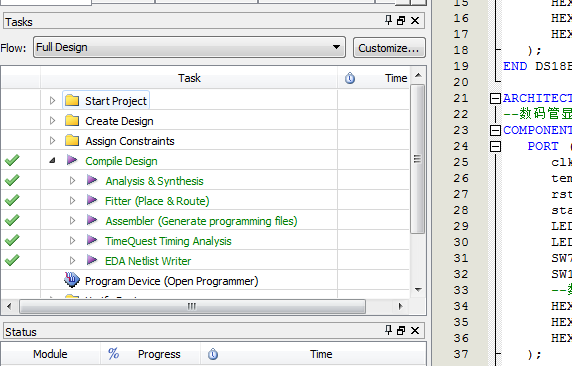Click green checkmark beside Assembler

(x=12, y=220)
